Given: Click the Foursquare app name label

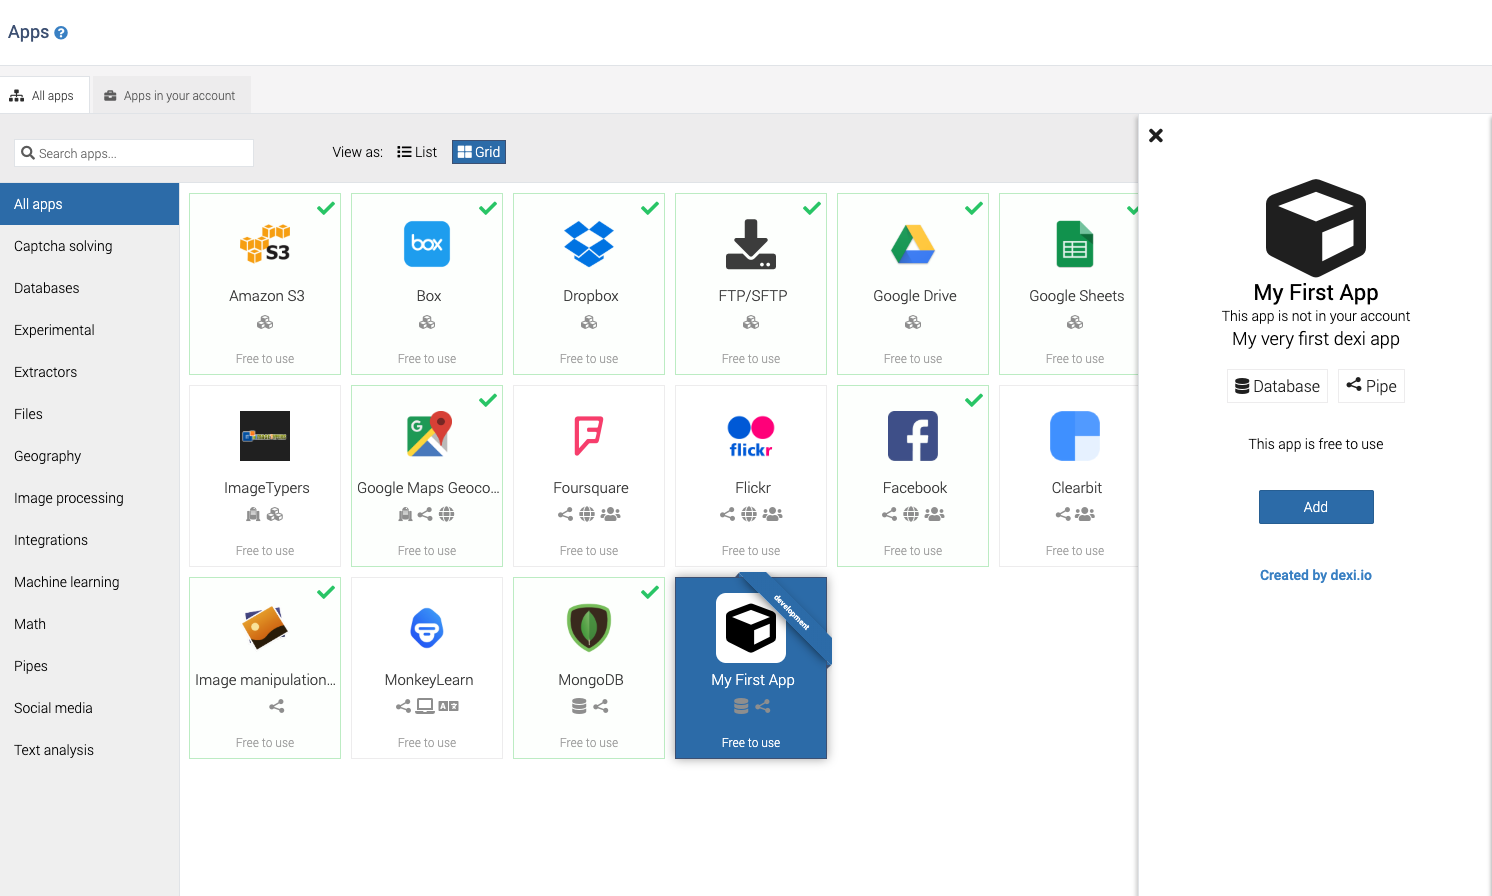Looking at the screenshot, I should [591, 488].
